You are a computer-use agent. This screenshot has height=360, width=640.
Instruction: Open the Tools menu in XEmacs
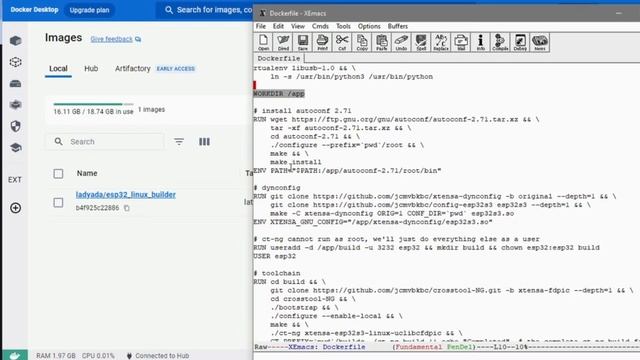tap(343, 26)
